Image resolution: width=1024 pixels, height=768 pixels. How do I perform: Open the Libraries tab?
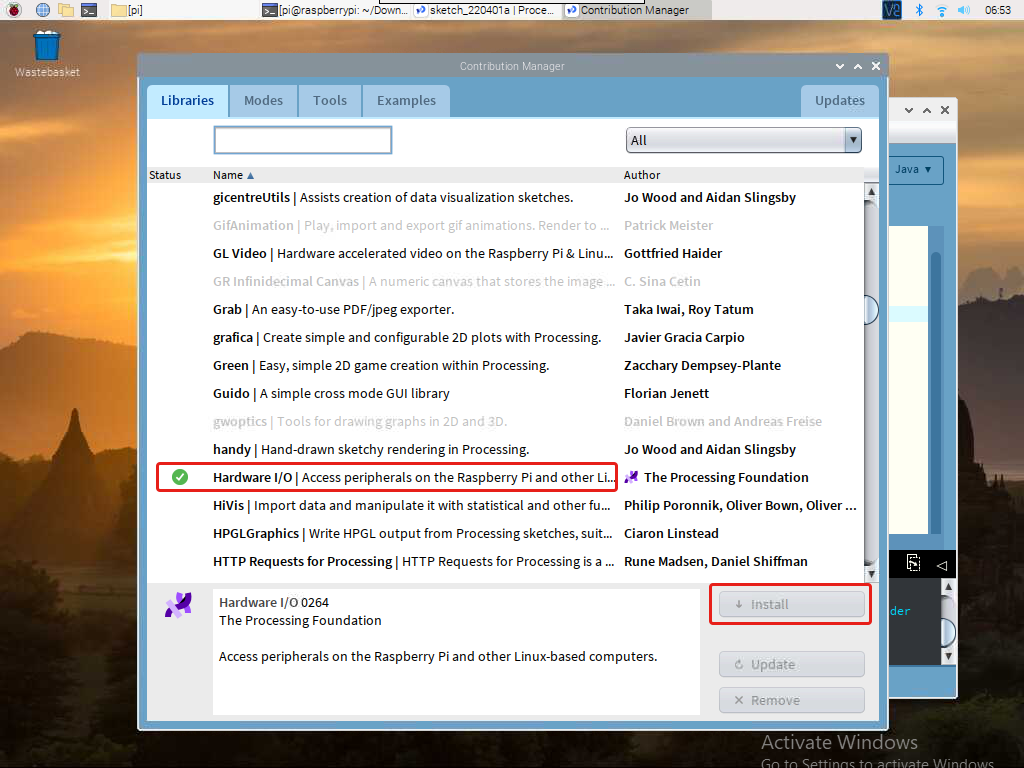tap(187, 101)
